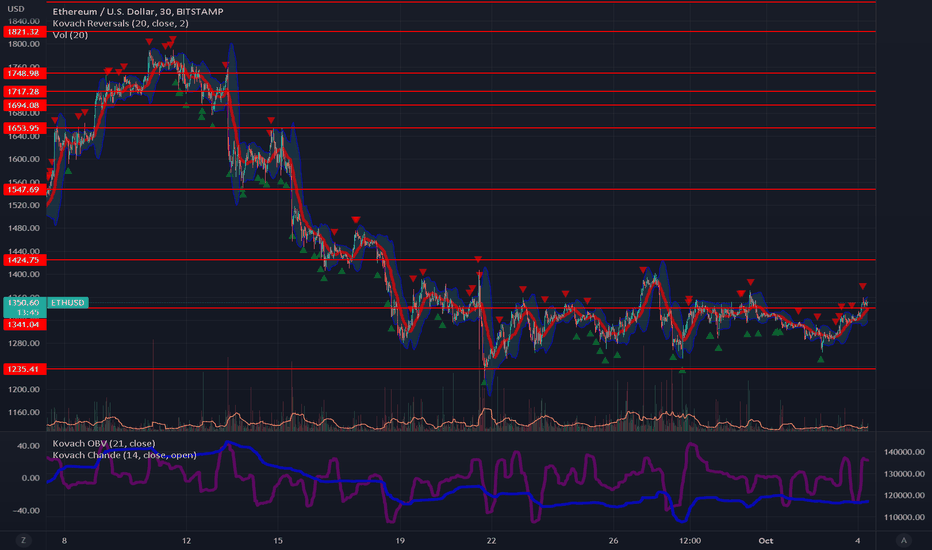This screenshot has width=932, height=550.
Task: Click the 1653.95 red price label
Action: 24,128
